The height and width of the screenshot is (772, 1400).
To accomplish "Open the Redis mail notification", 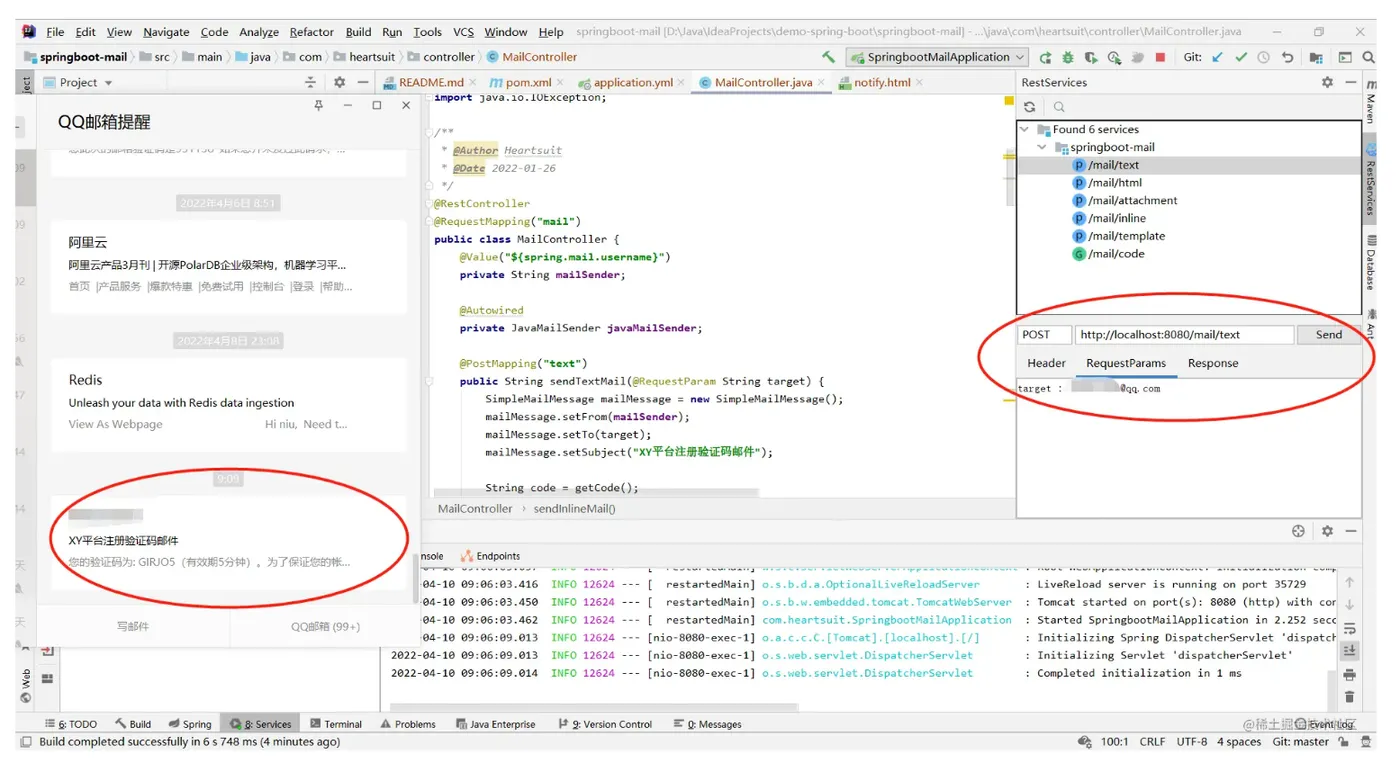I will point(229,403).
